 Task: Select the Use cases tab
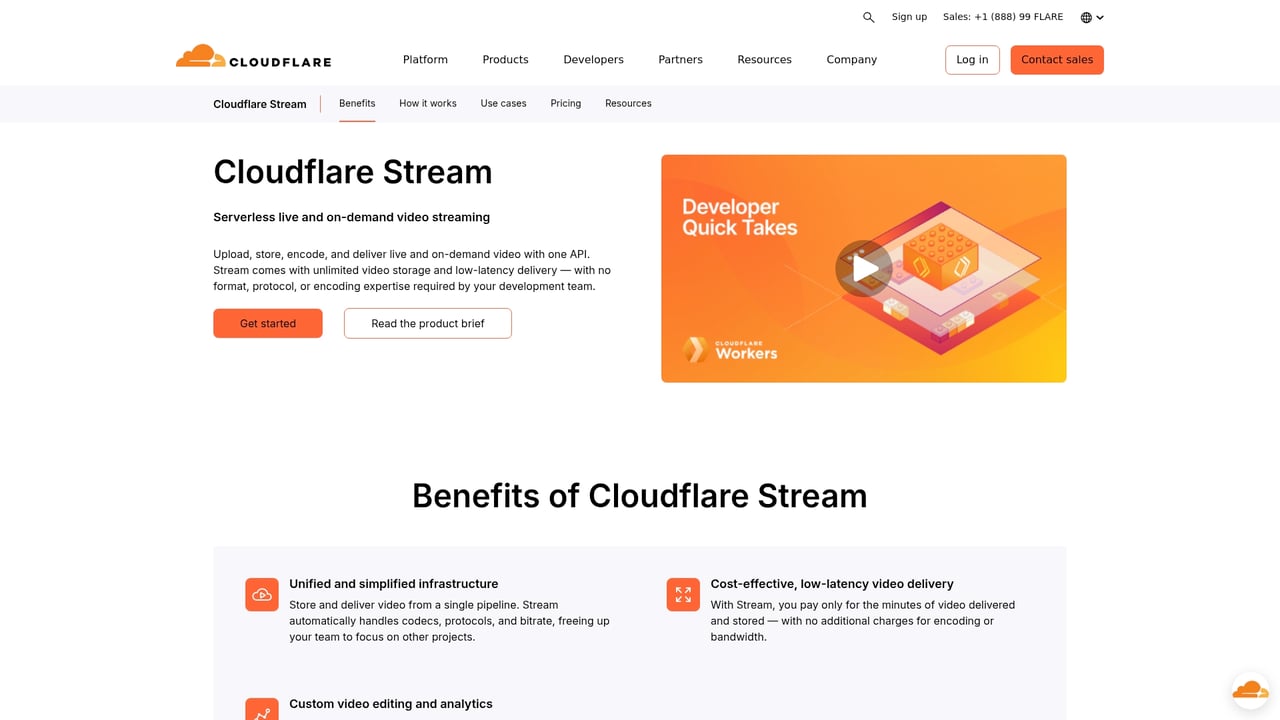[503, 103]
